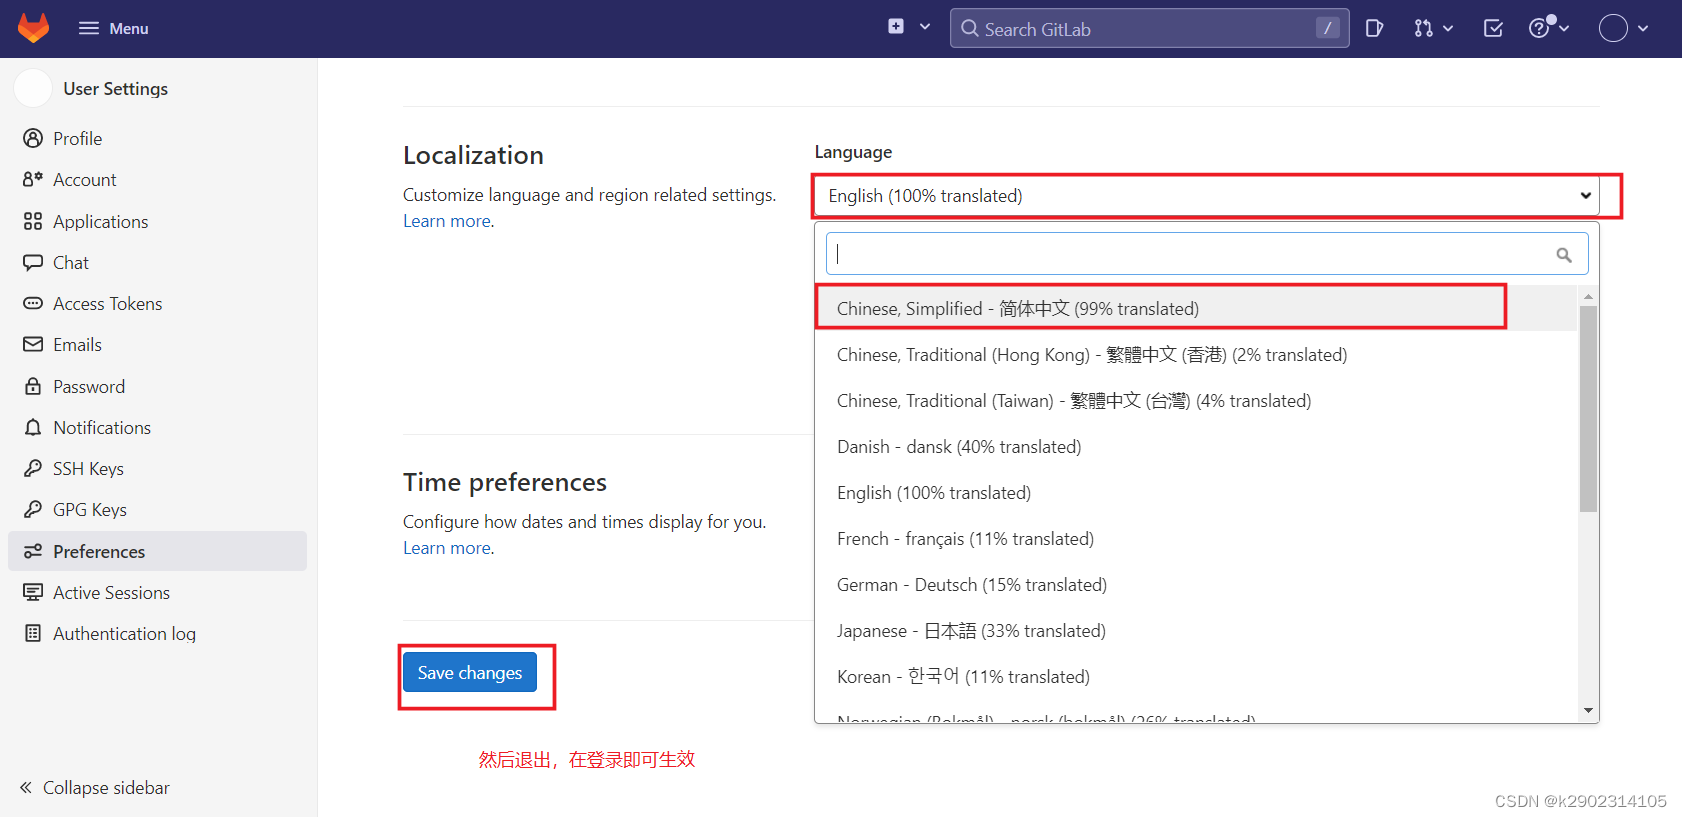1682x817 pixels.
Task: Click the GitLab fox logo
Action: pos(33,28)
